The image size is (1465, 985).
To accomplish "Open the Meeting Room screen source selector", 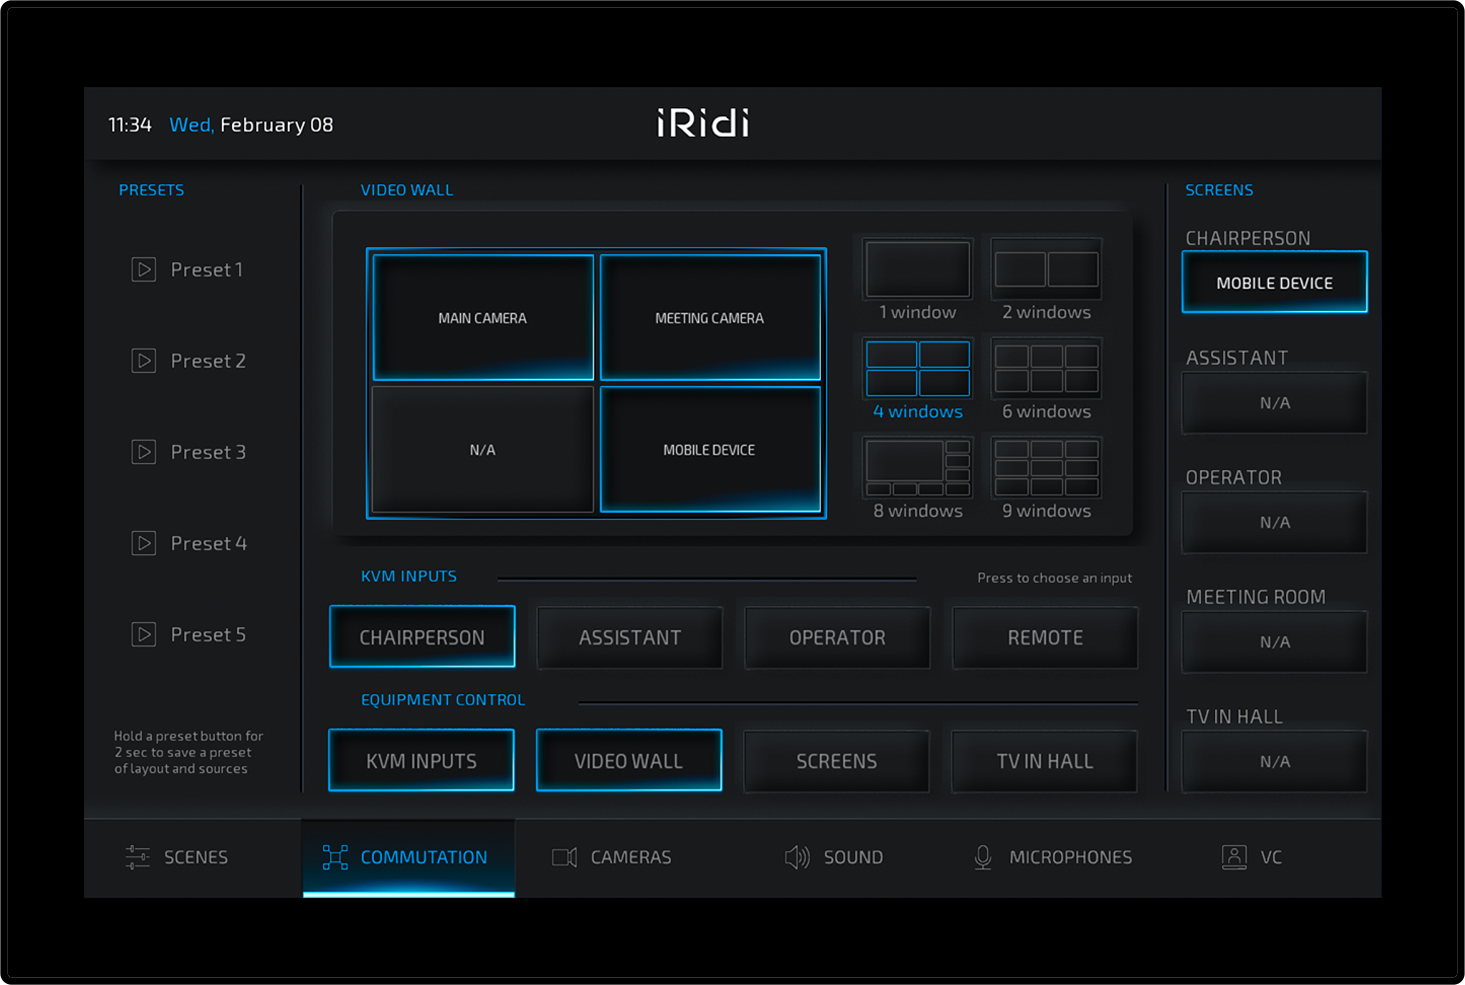I will tap(1274, 642).
